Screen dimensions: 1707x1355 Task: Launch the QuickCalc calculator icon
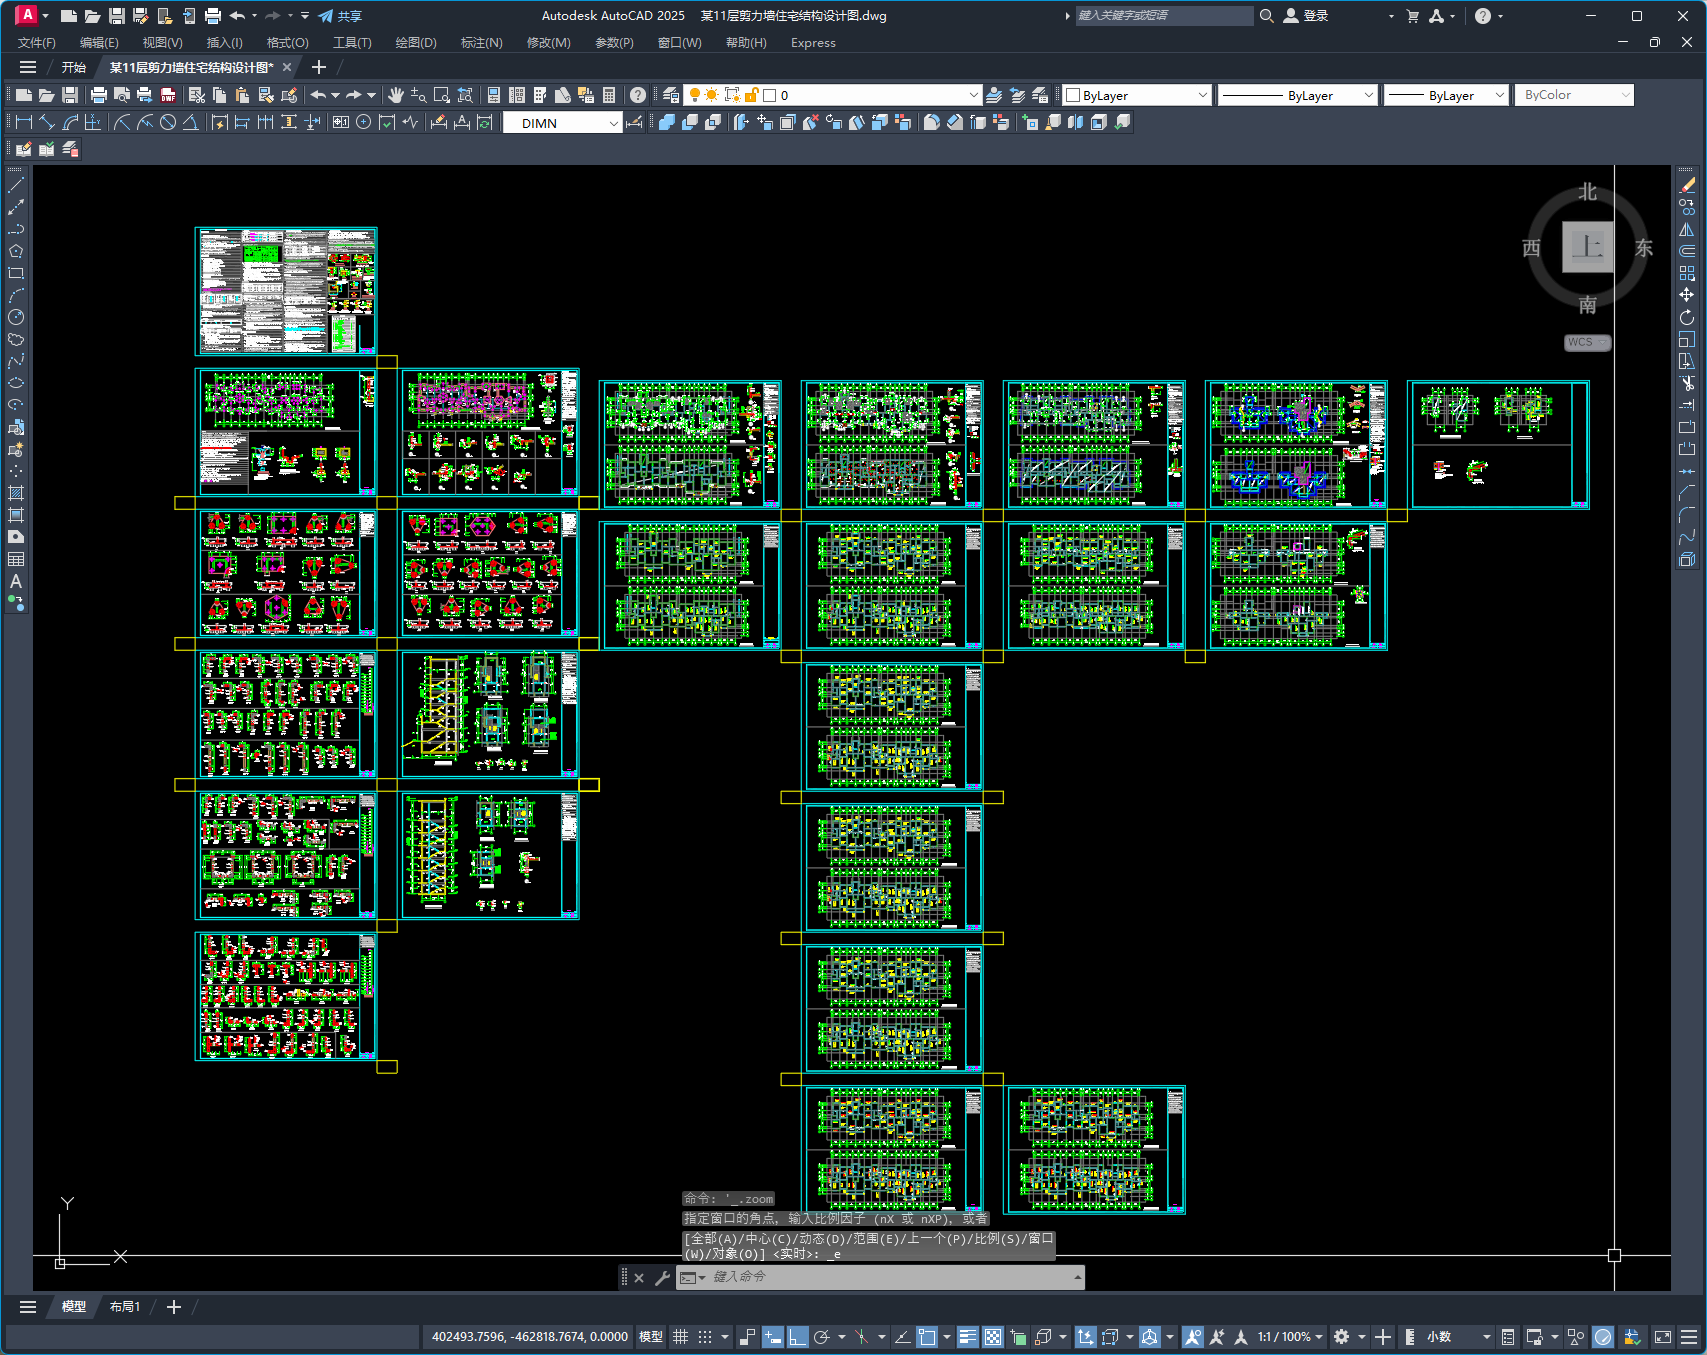coord(609,95)
